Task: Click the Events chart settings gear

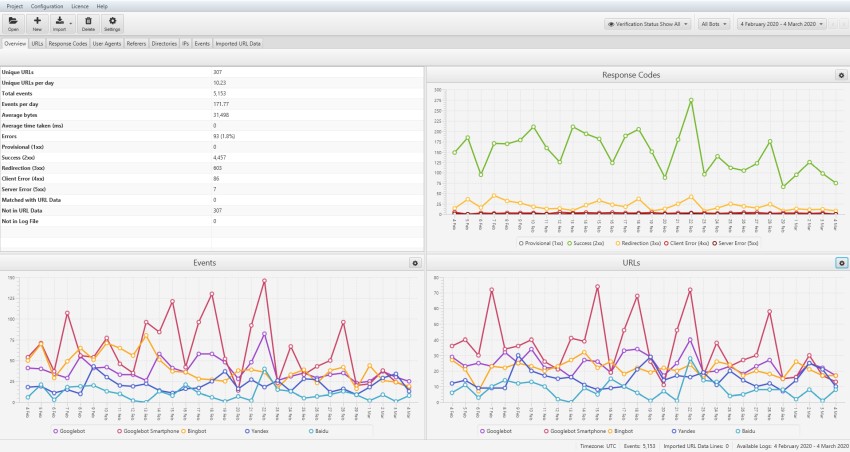Action: tap(415, 263)
